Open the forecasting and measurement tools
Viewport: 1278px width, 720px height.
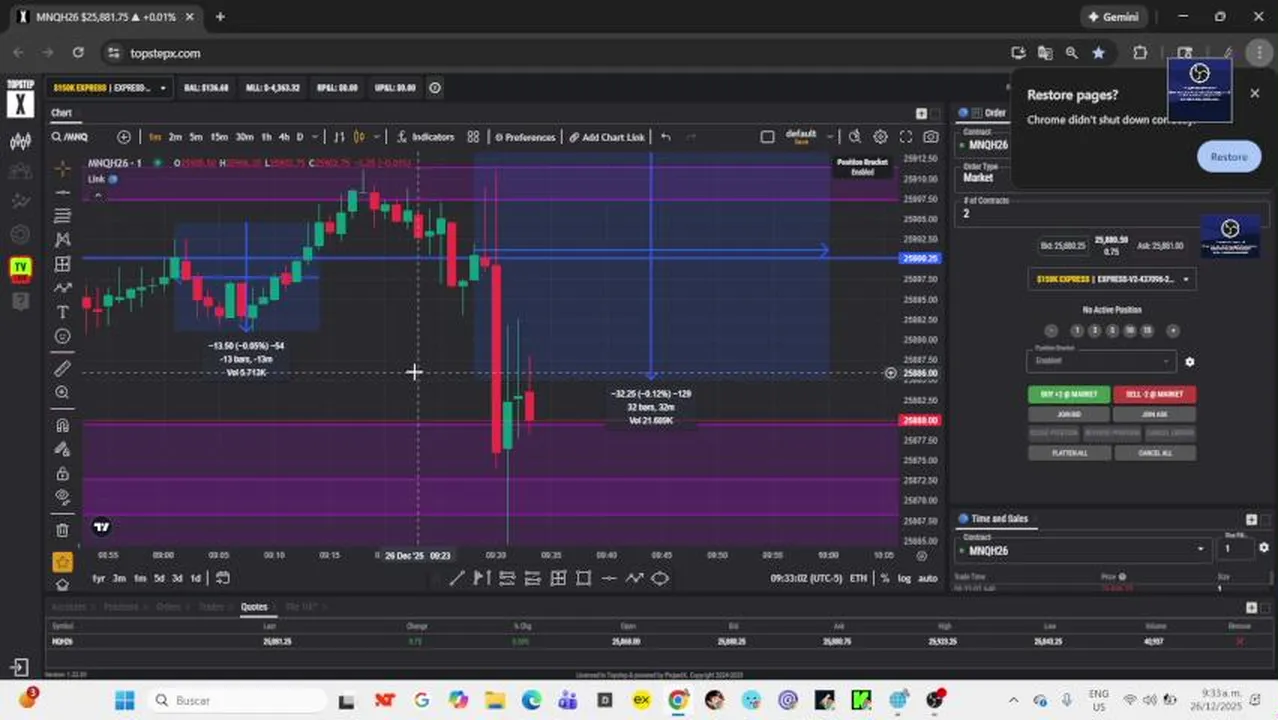(62, 264)
